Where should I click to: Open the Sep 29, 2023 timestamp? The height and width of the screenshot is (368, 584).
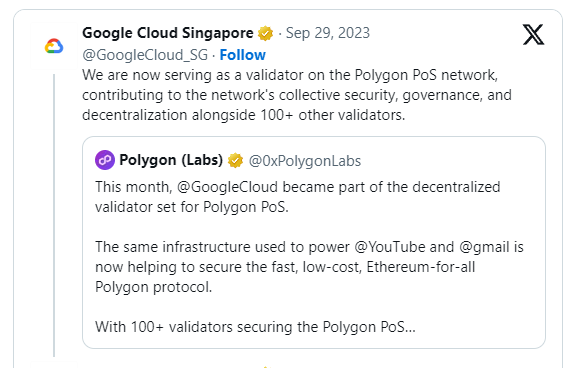tap(328, 33)
